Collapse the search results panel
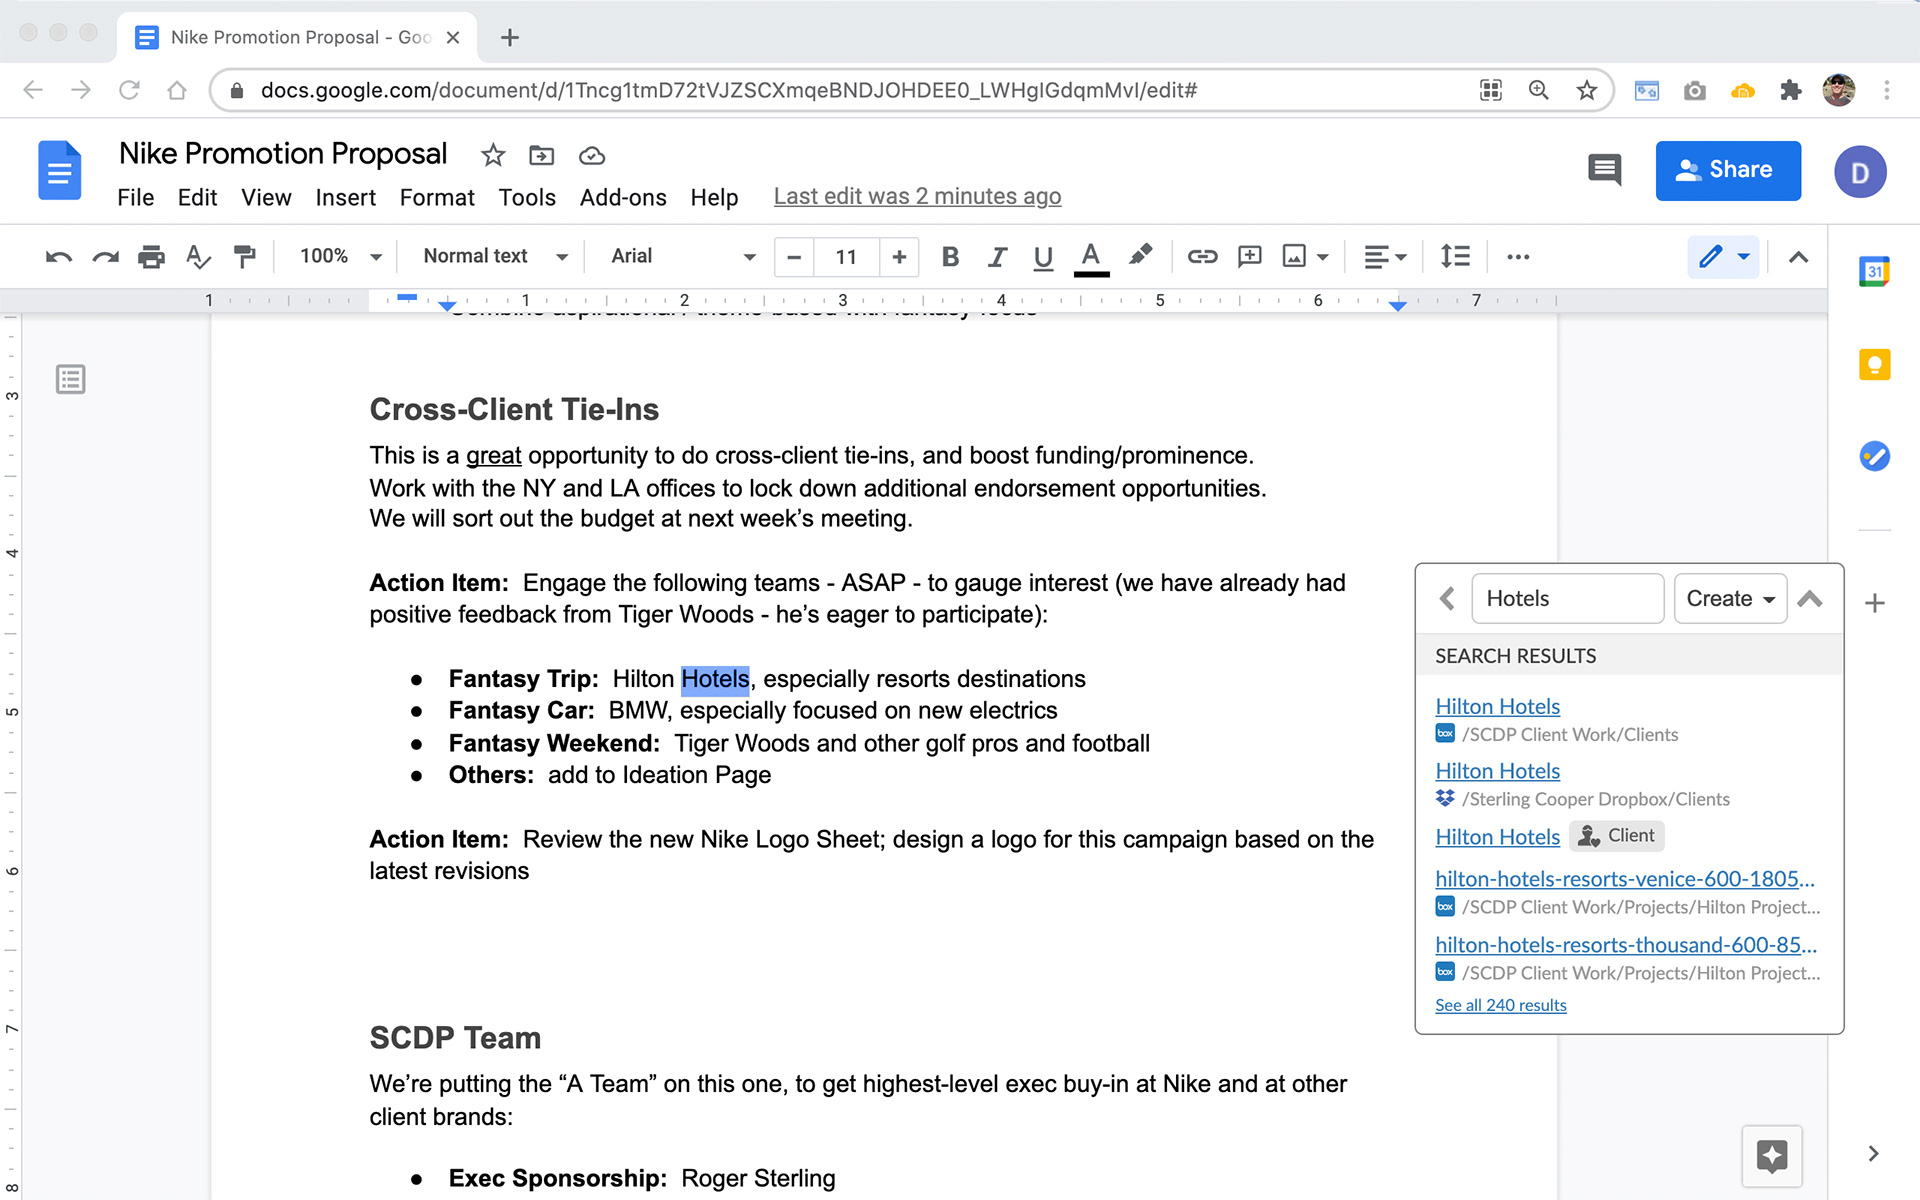Viewport: 1920px width, 1200px height. 1810,598
